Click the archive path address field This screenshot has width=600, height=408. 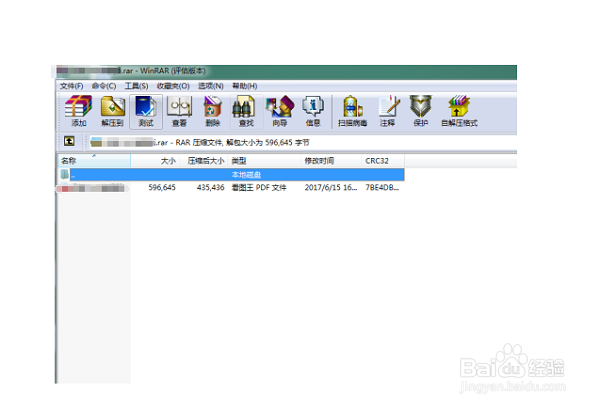302,143
